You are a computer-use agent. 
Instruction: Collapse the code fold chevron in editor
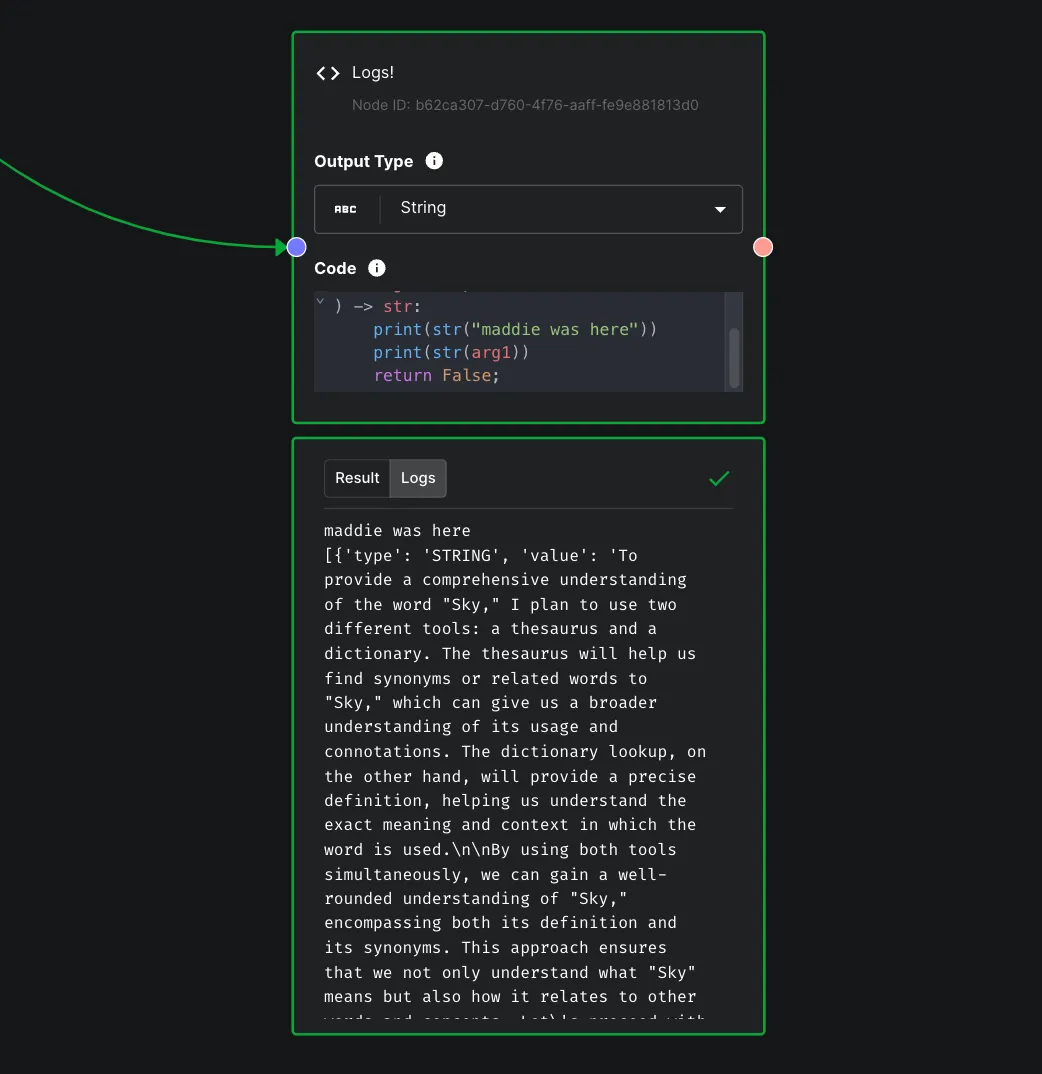pyautogui.click(x=320, y=301)
